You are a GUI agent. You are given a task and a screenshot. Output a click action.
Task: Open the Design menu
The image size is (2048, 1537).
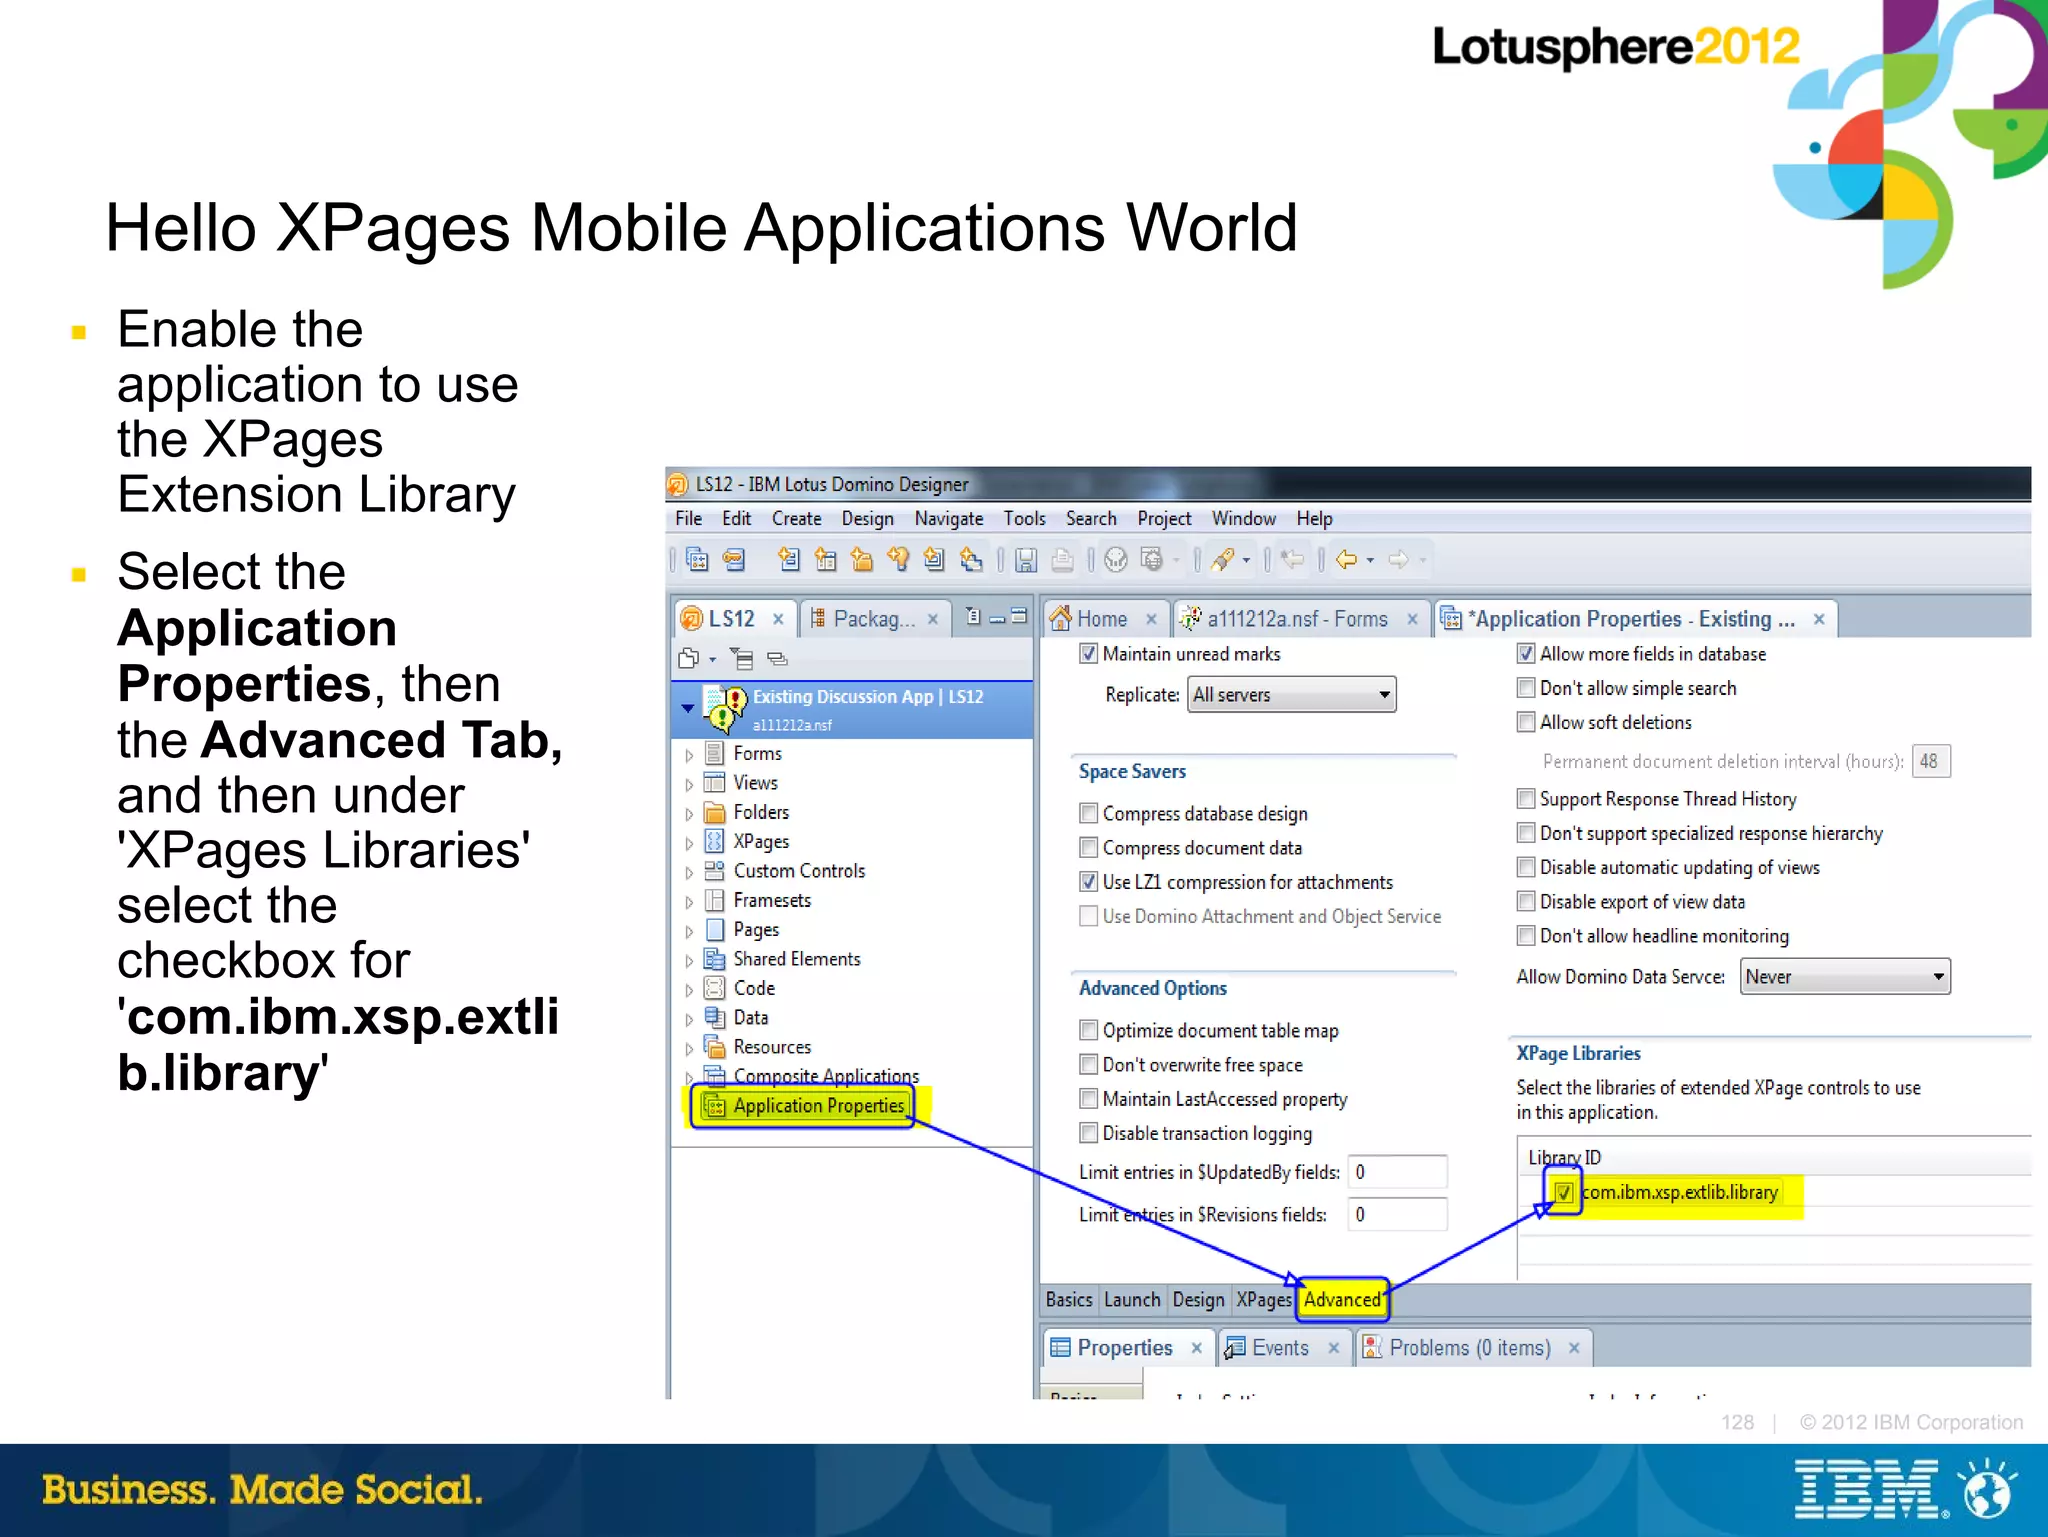point(867,518)
